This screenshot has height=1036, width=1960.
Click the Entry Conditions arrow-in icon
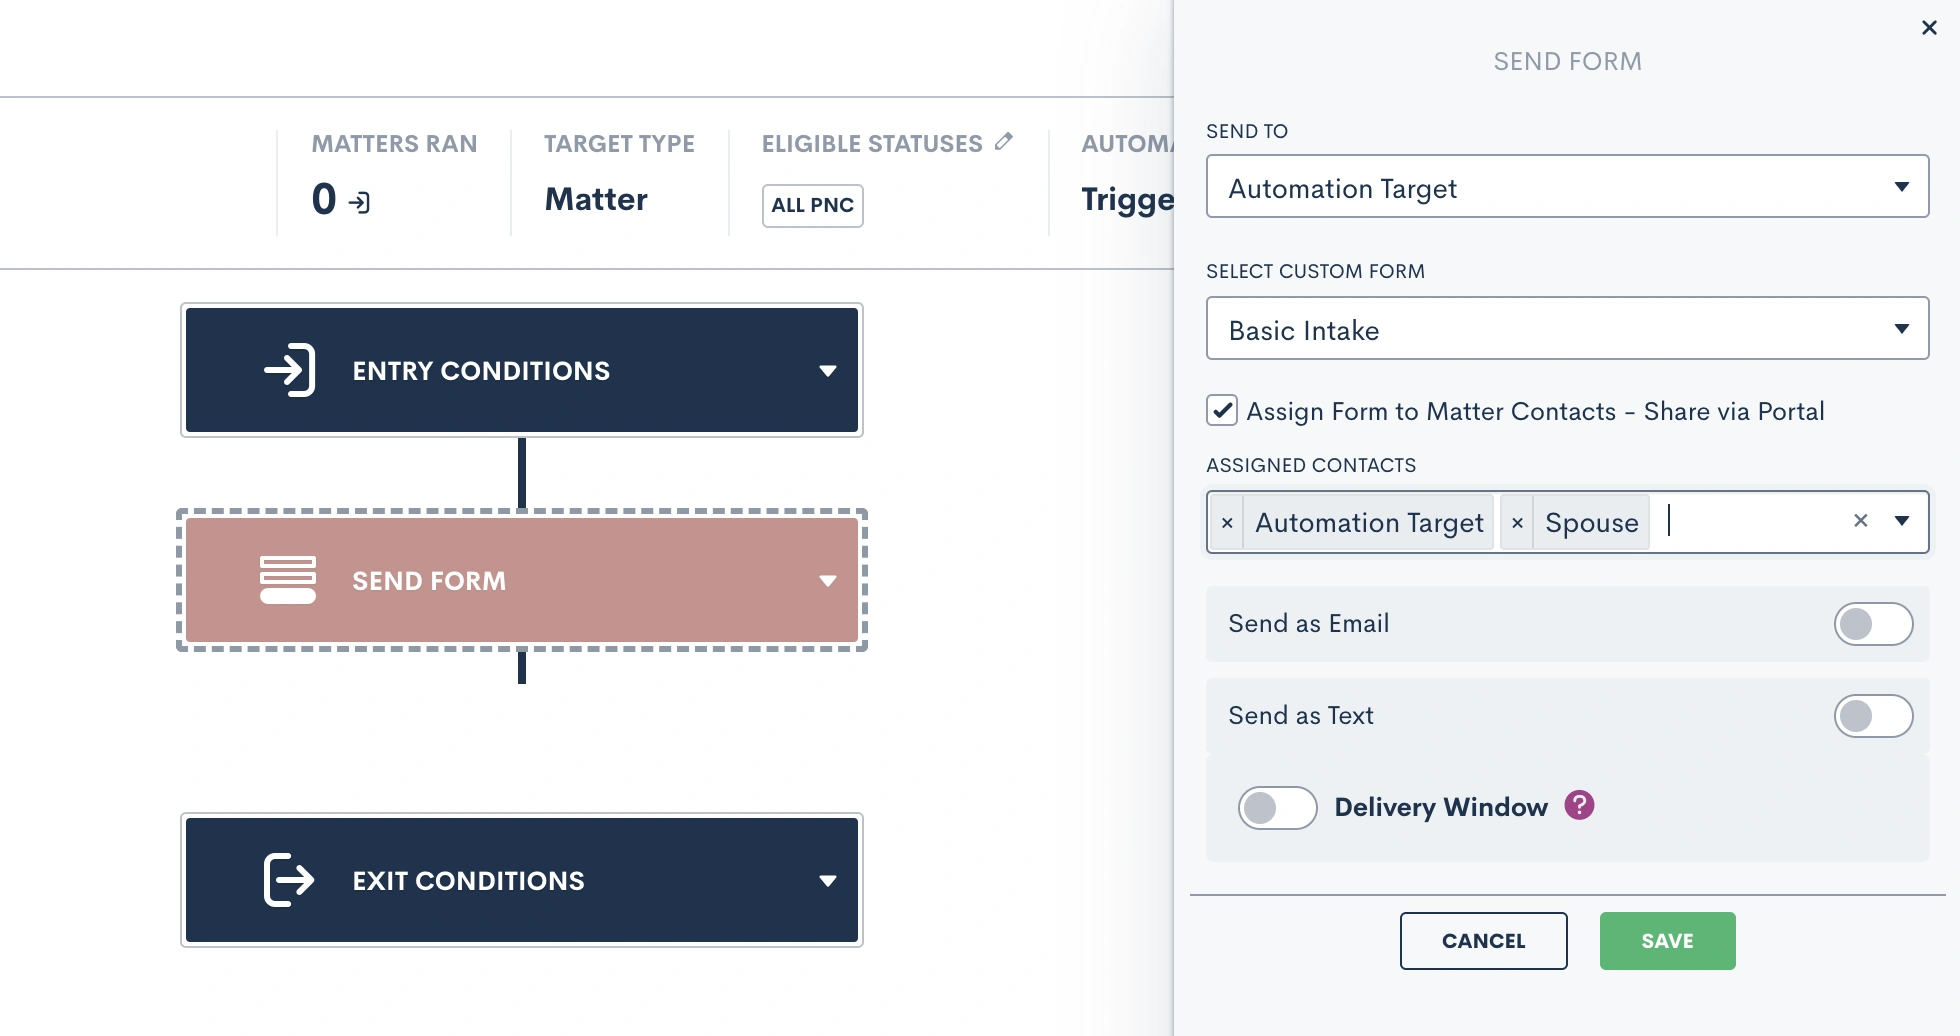coord(290,370)
